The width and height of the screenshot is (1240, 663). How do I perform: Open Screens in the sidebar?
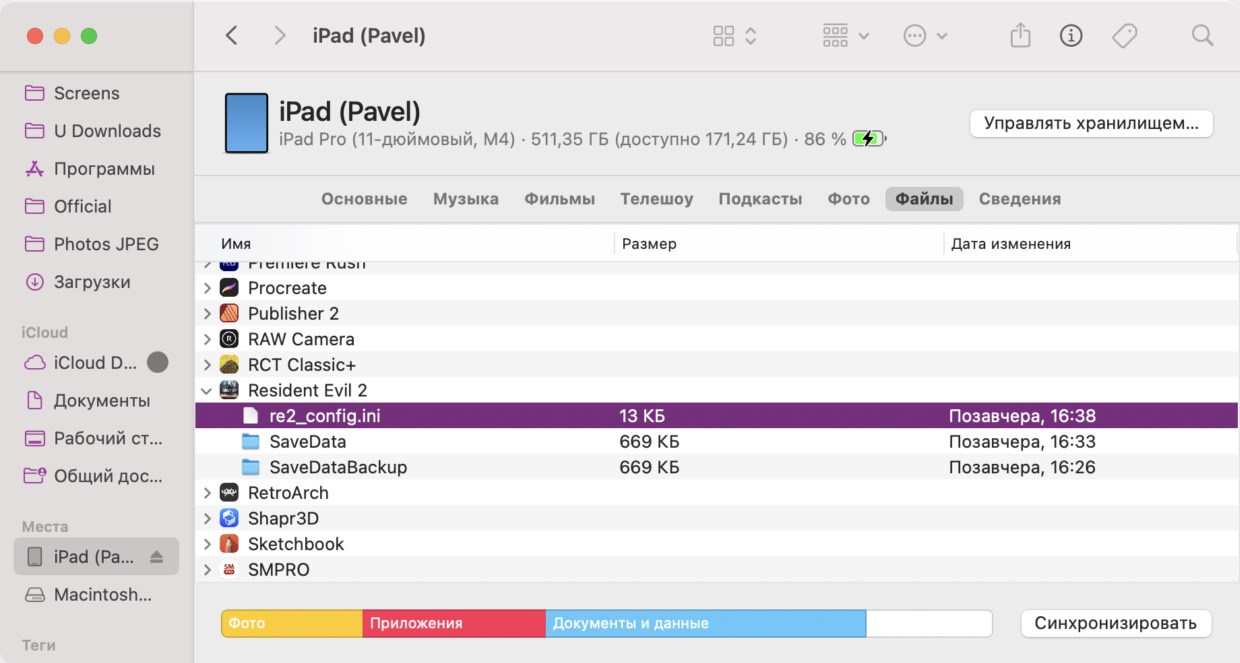86,93
